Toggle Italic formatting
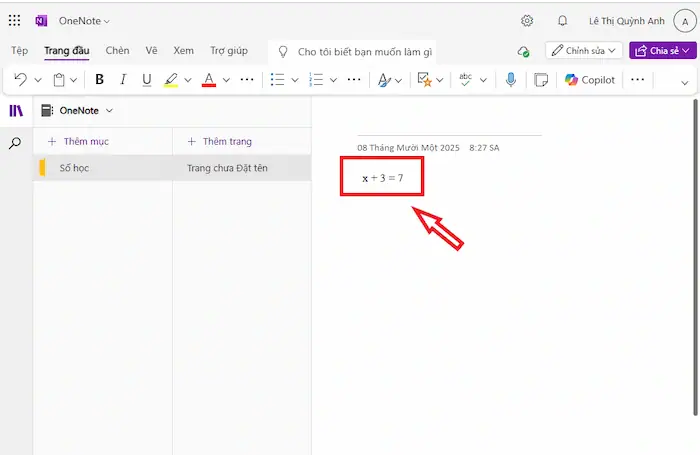This screenshot has width=700, height=455. pyautogui.click(x=123, y=80)
